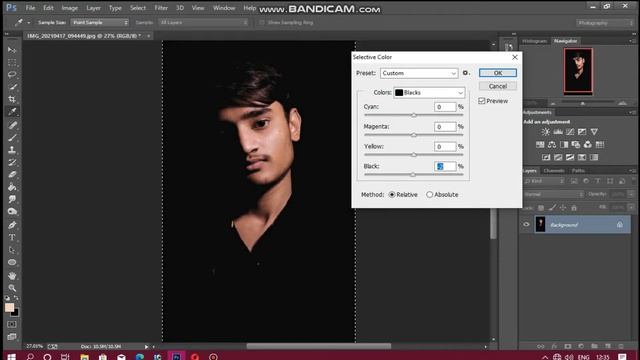Screen dimensions: 640x360
Task: Click the foreground color swatch
Action: coord(9,307)
